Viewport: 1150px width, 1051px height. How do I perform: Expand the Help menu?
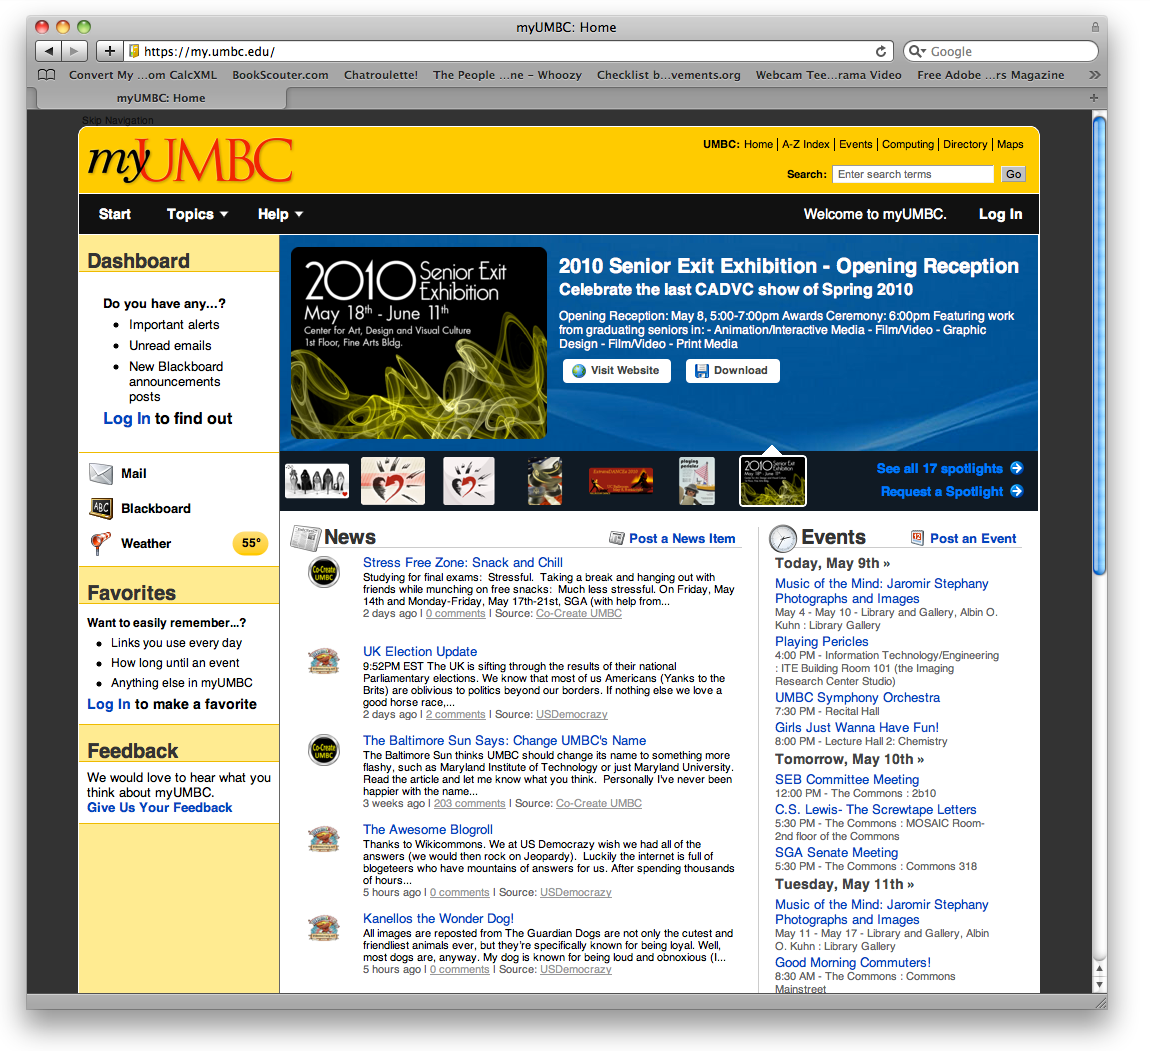280,214
